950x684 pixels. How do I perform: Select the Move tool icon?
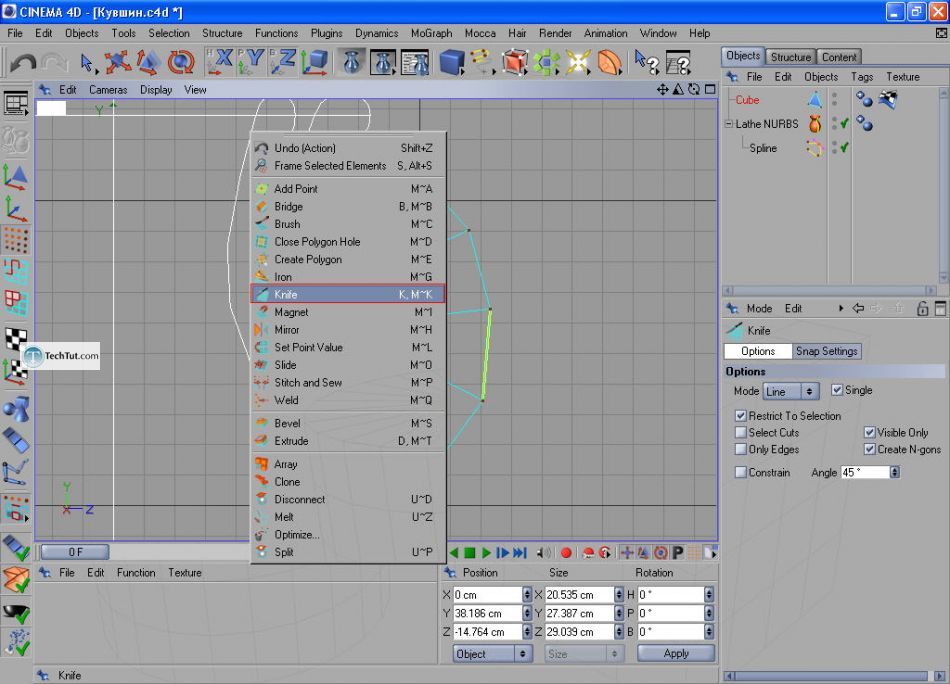click(116, 62)
